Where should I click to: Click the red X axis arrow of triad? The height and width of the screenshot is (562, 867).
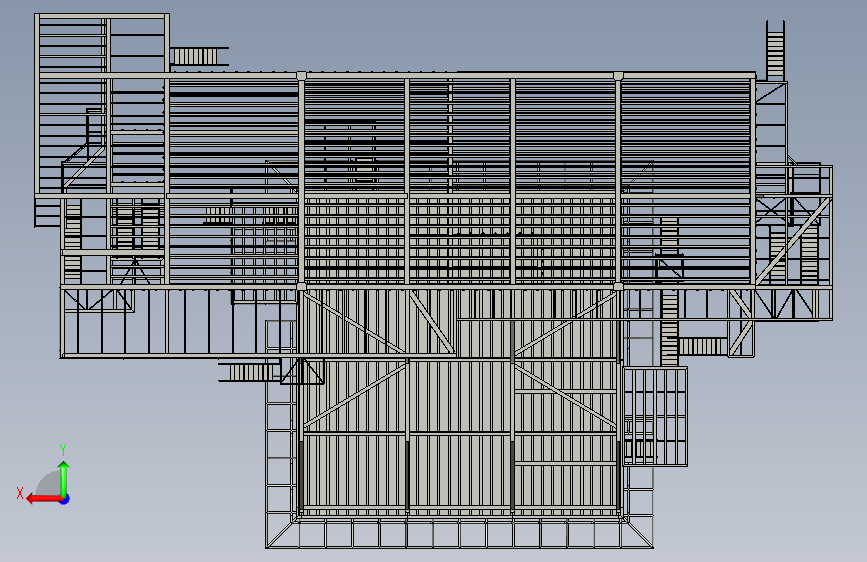43,499
